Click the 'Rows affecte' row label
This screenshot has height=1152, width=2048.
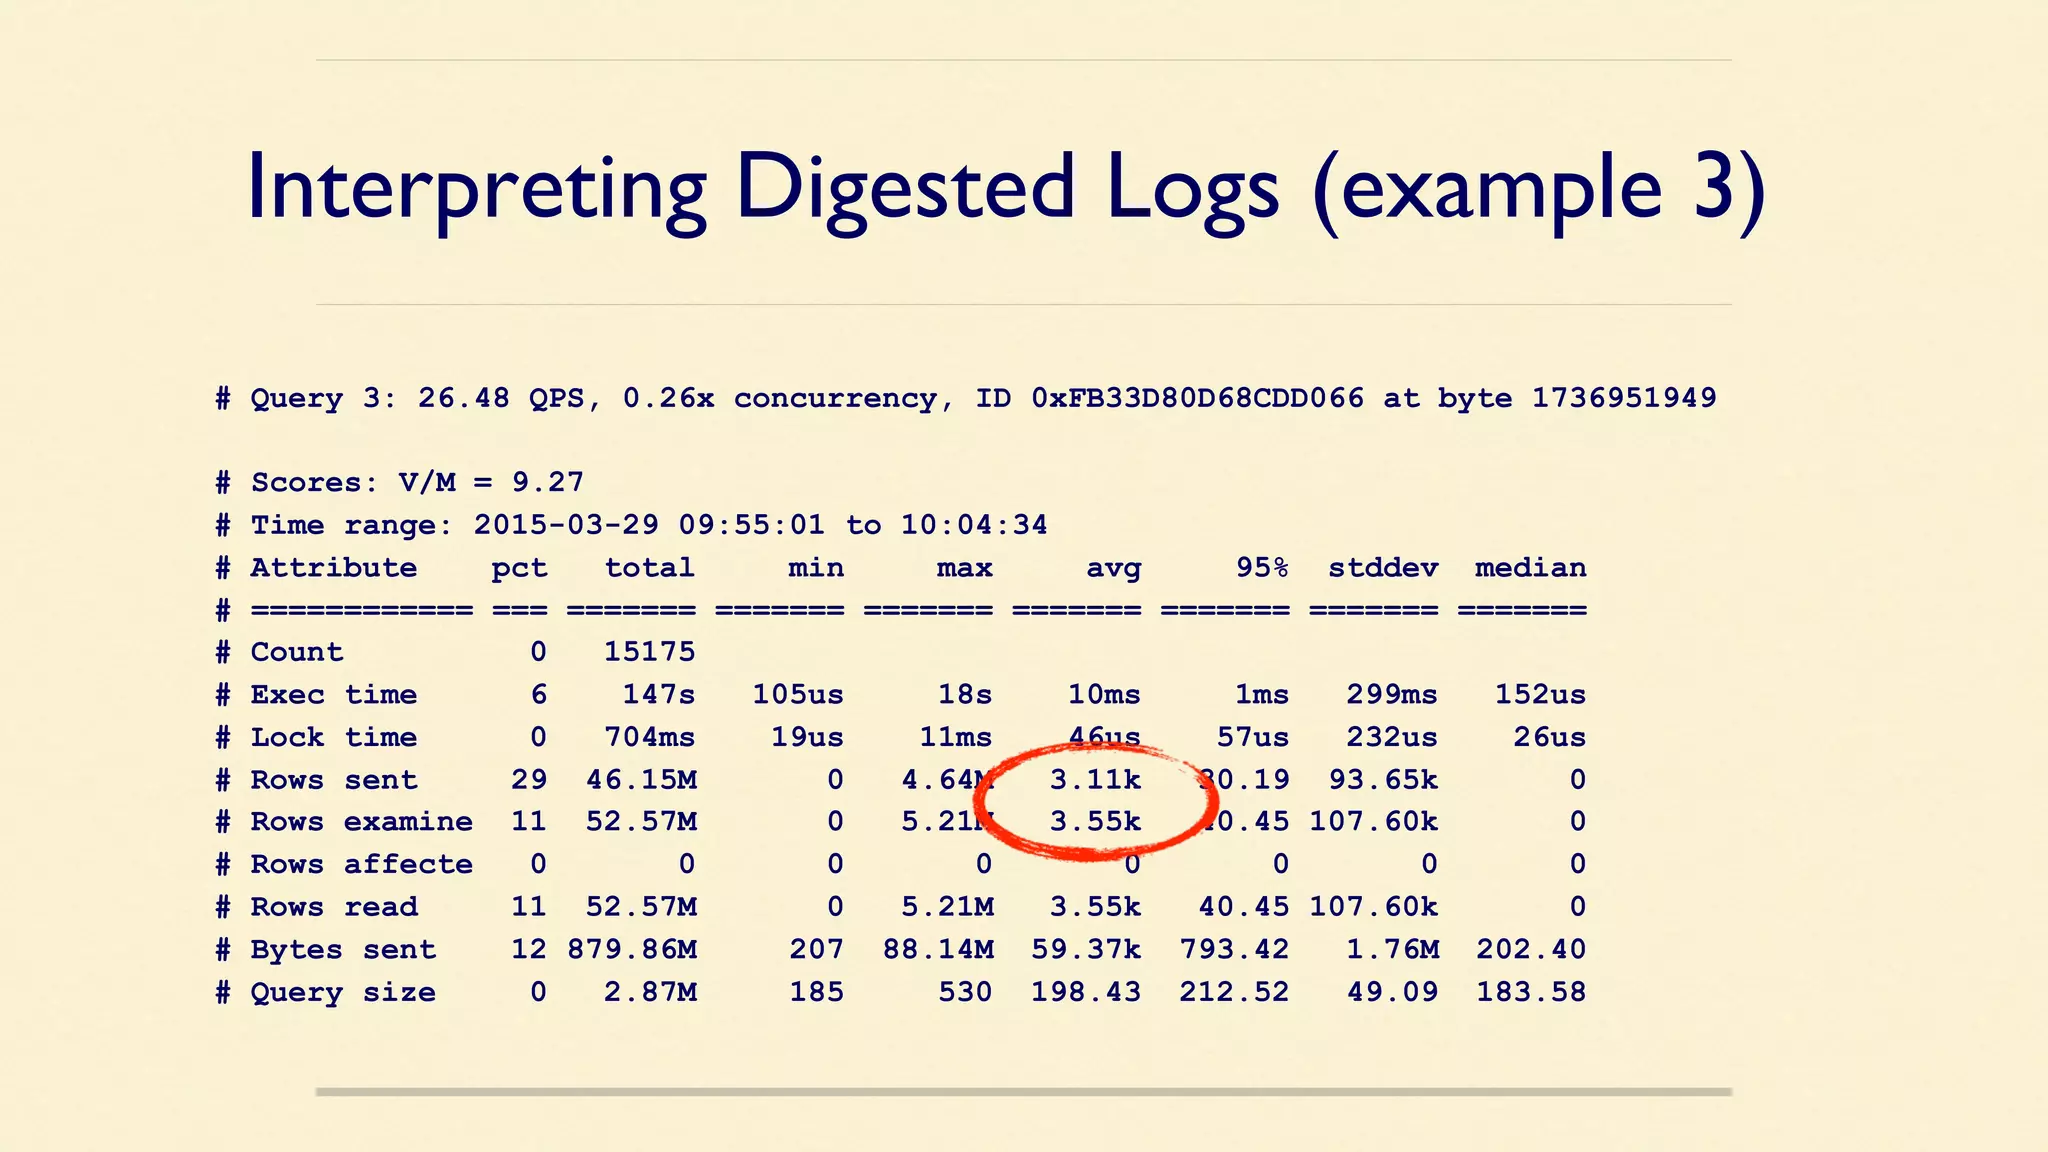pyautogui.click(x=361, y=864)
